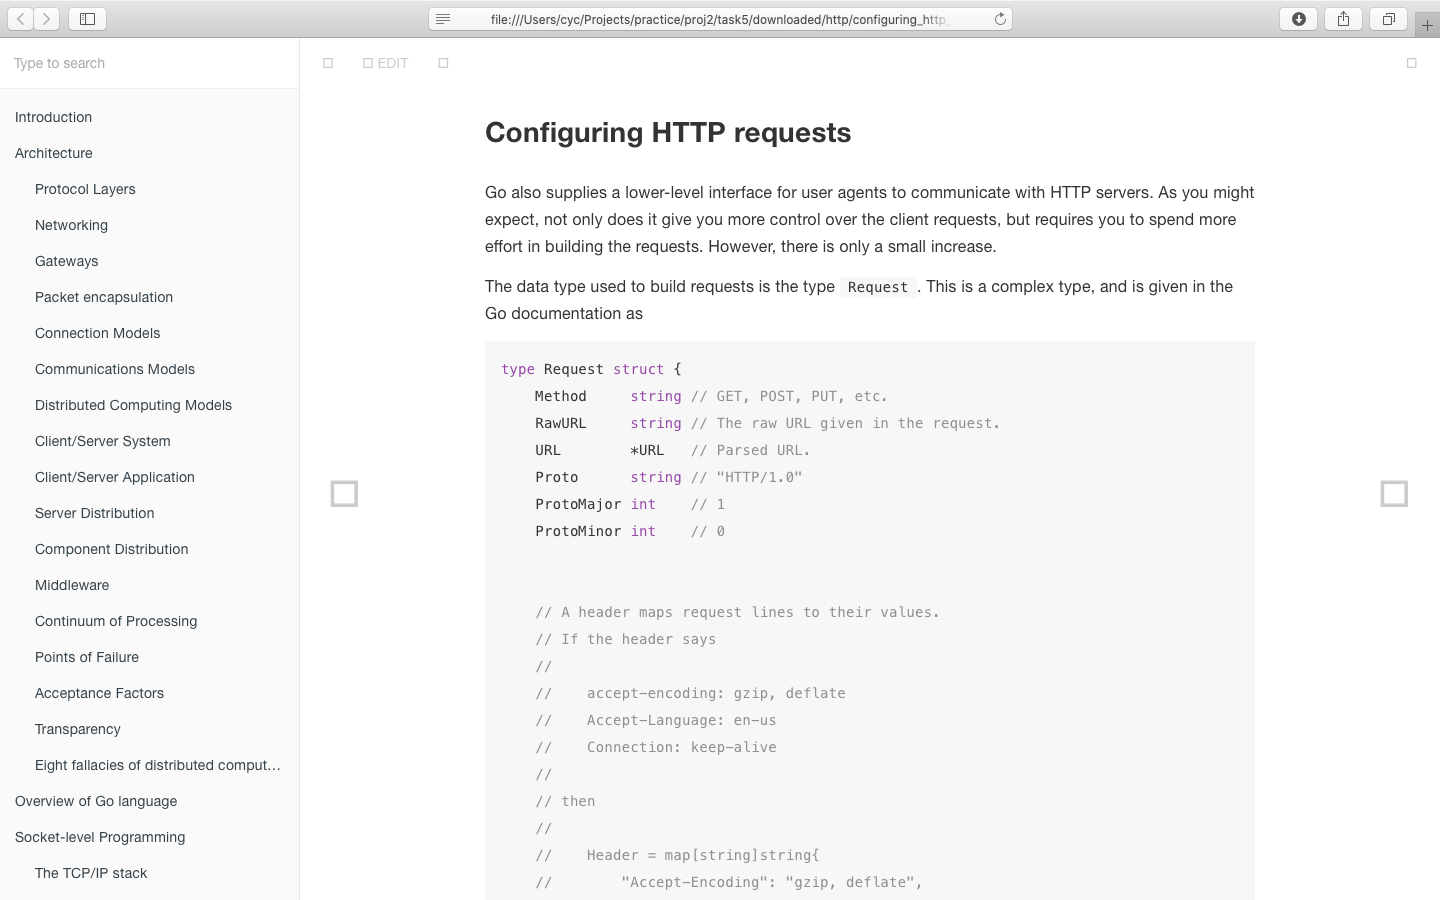Open the Downloads icon in the toolbar
This screenshot has height=900, width=1440.
coord(1298,19)
